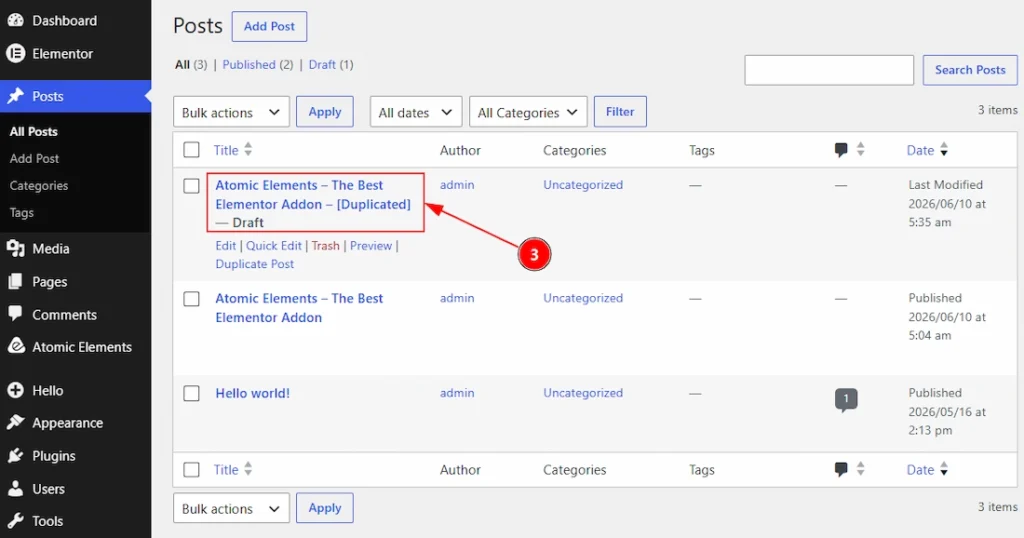Click Preview under the duplicated post
1024x538 pixels.
[x=371, y=245]
